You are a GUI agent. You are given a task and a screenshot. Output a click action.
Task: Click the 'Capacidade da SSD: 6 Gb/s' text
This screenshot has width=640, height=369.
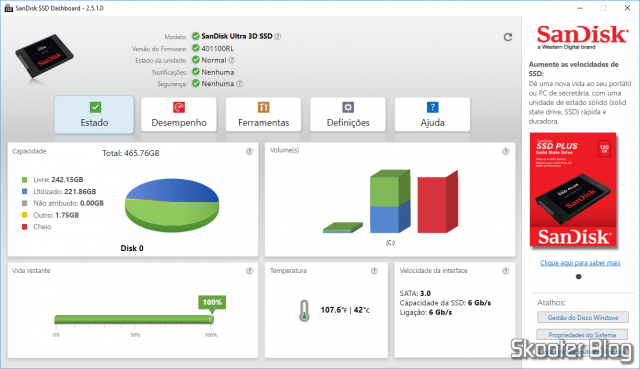click(445, 303)
